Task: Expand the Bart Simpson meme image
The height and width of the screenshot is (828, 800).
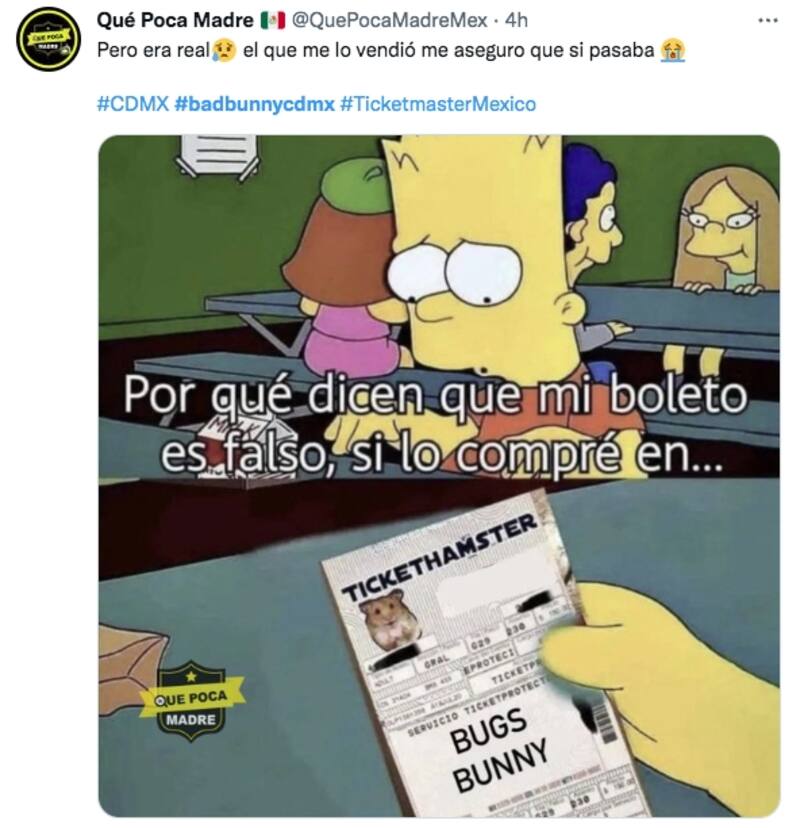Action: (x=439, y=476)
